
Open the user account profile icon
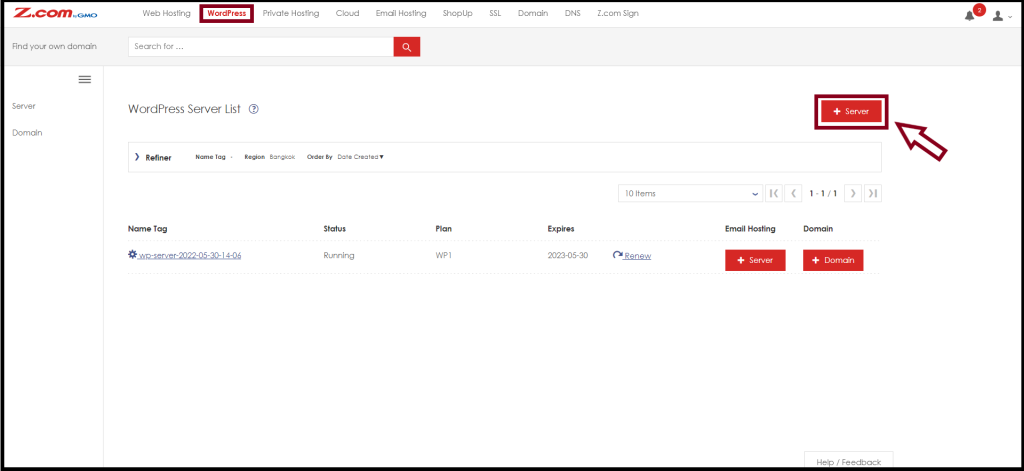(x=997, y=16)
